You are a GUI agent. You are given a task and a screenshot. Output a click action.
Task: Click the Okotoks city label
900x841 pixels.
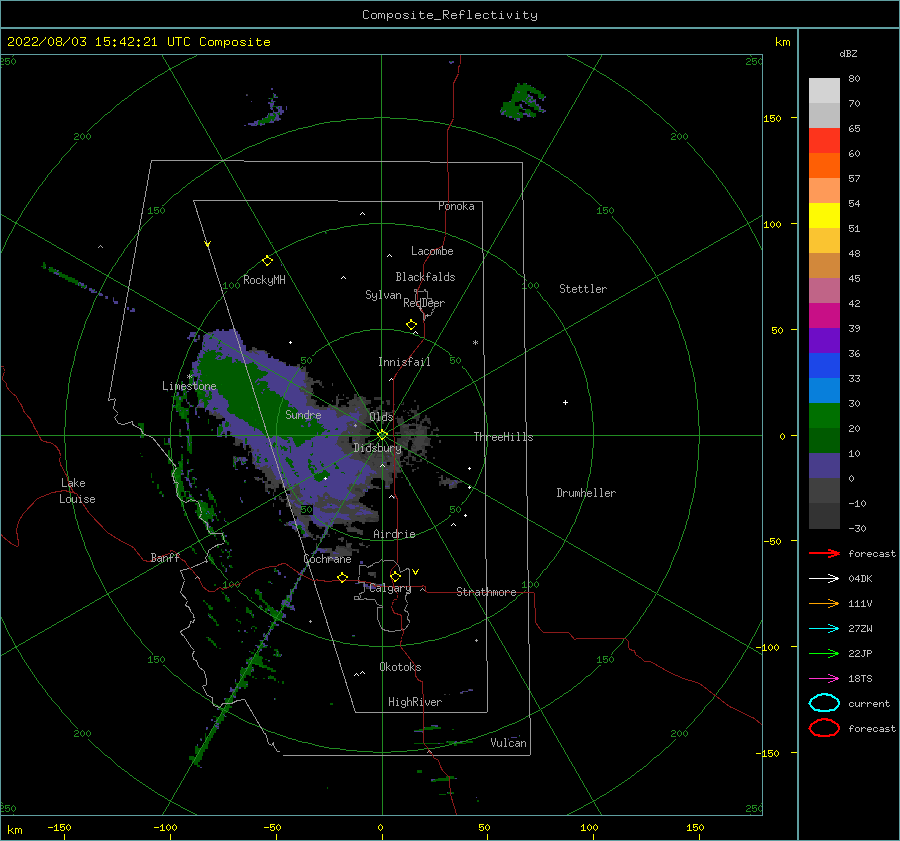[401, 667]
